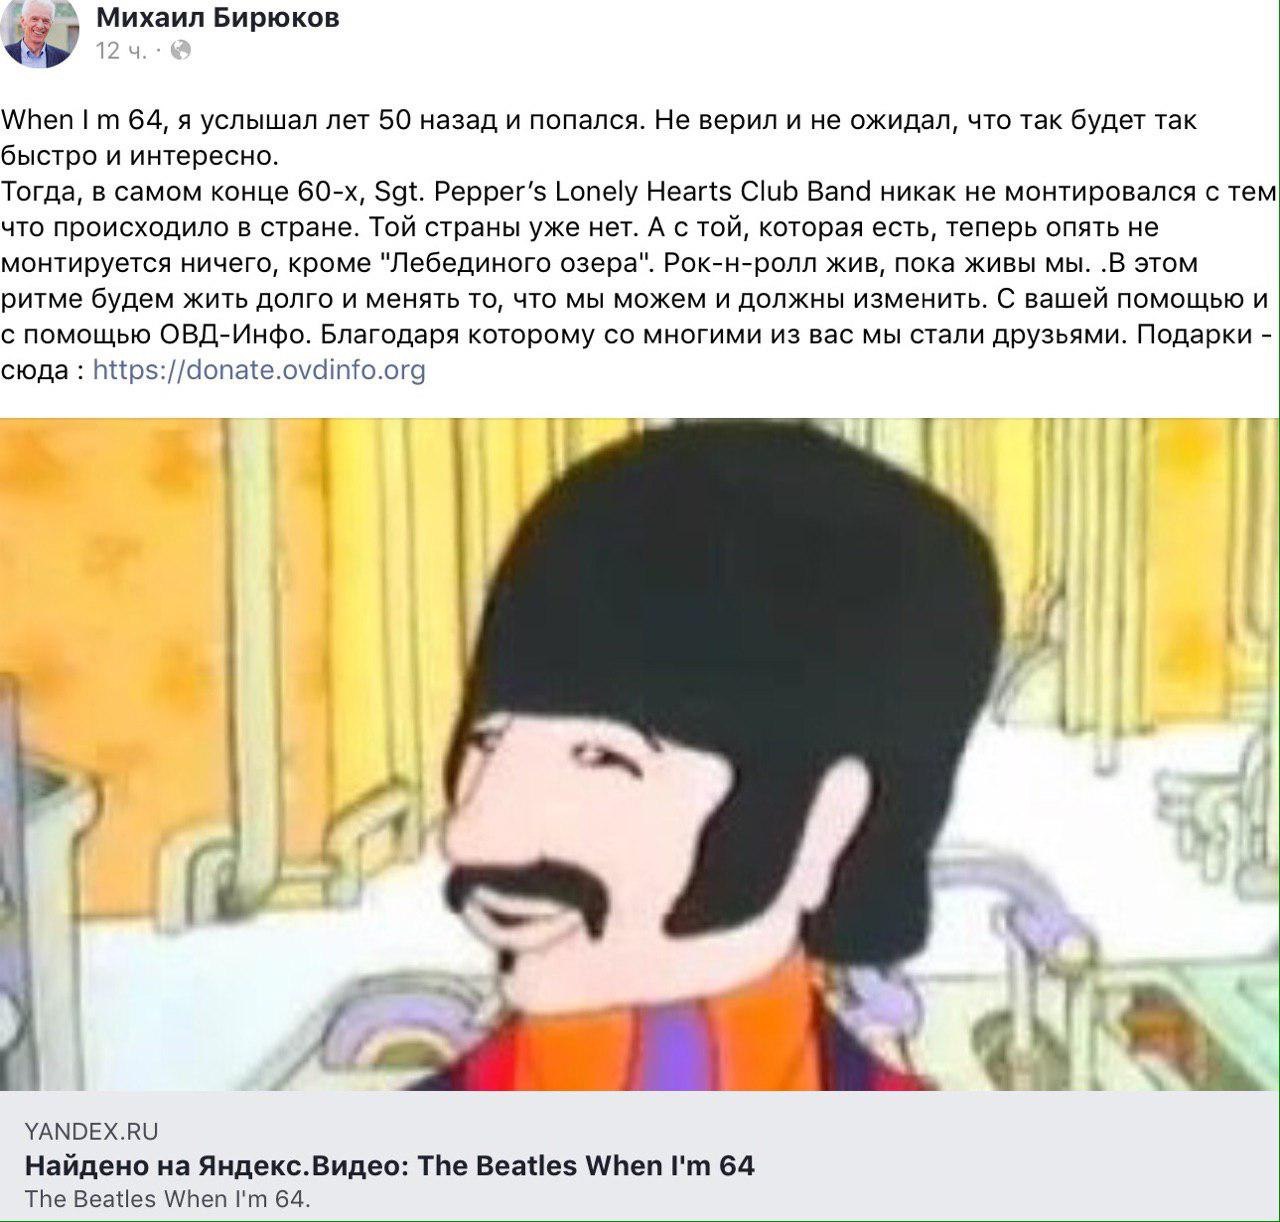The width and height of the screenshot is (1280, 1222).
Task: Click the YANDEX.RU source label
Action: [91, 1132]
